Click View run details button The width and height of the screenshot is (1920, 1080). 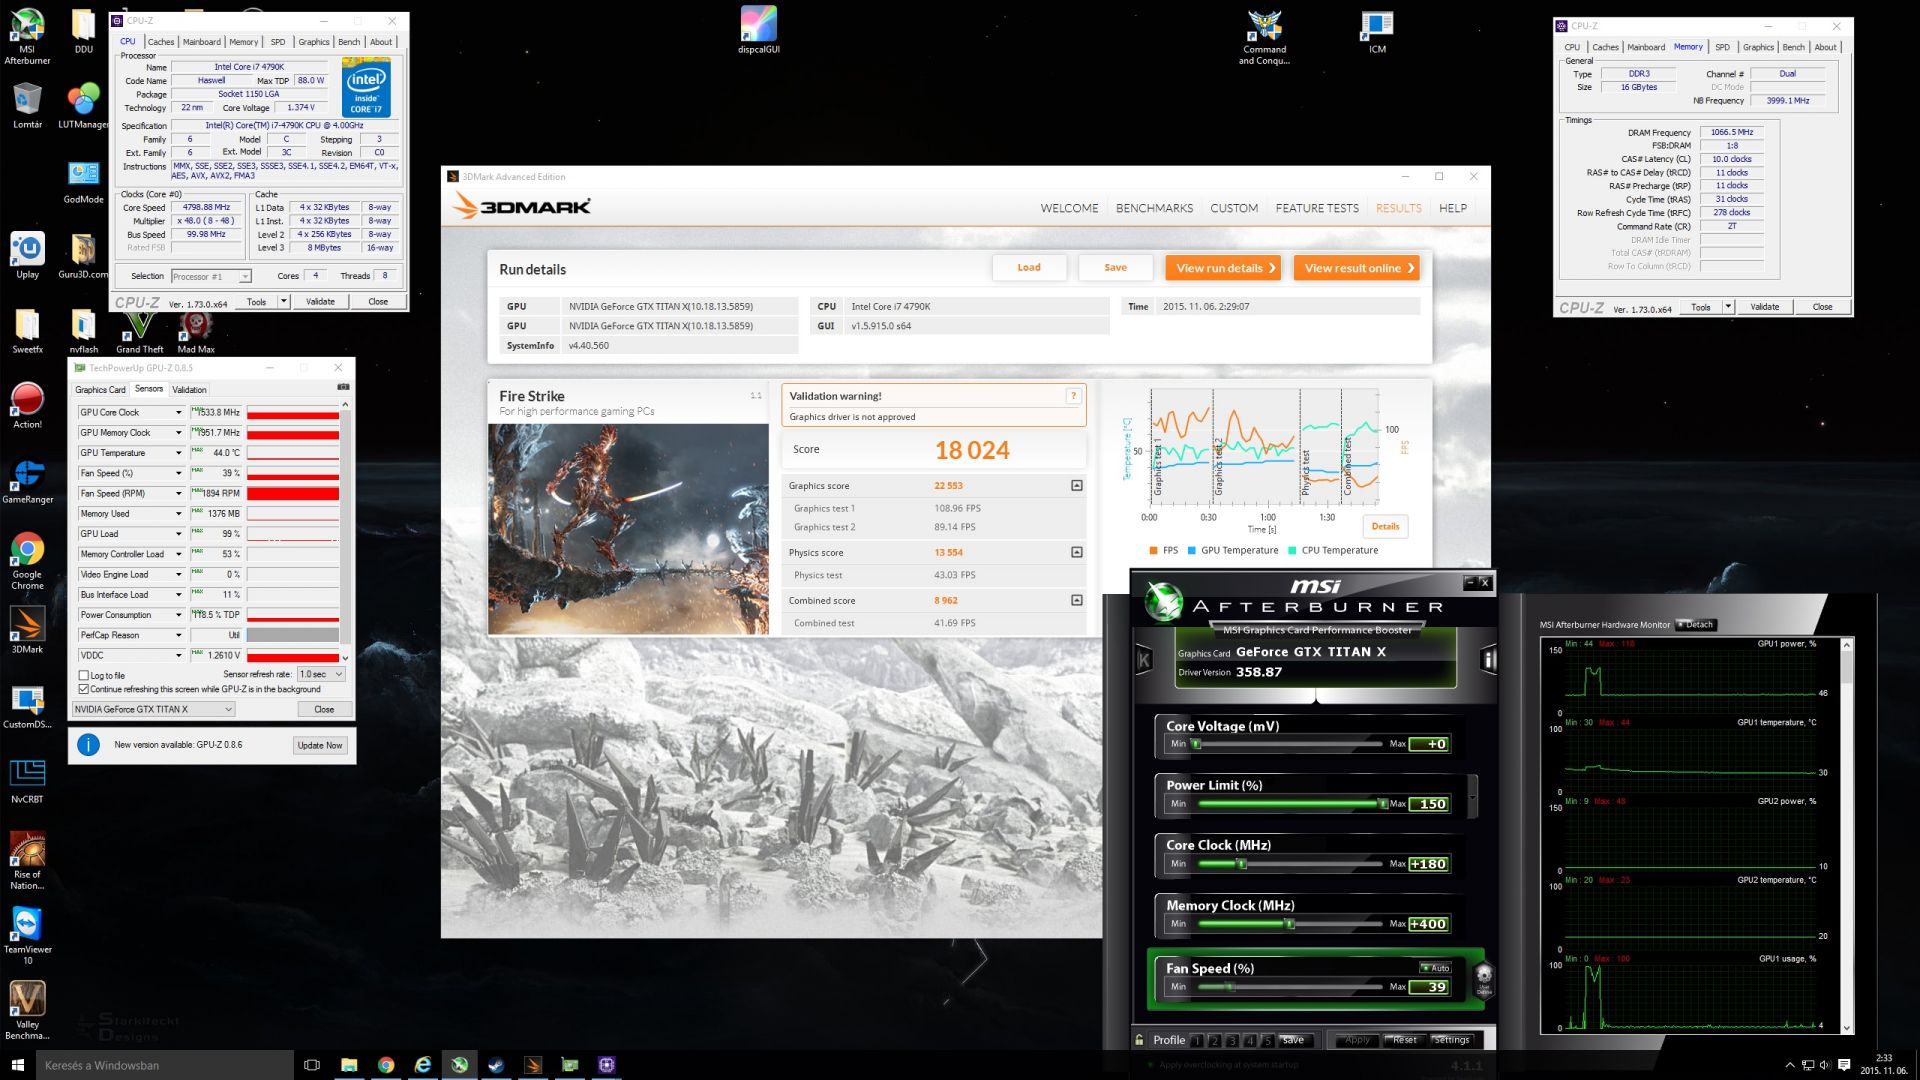coord(1223,268)
